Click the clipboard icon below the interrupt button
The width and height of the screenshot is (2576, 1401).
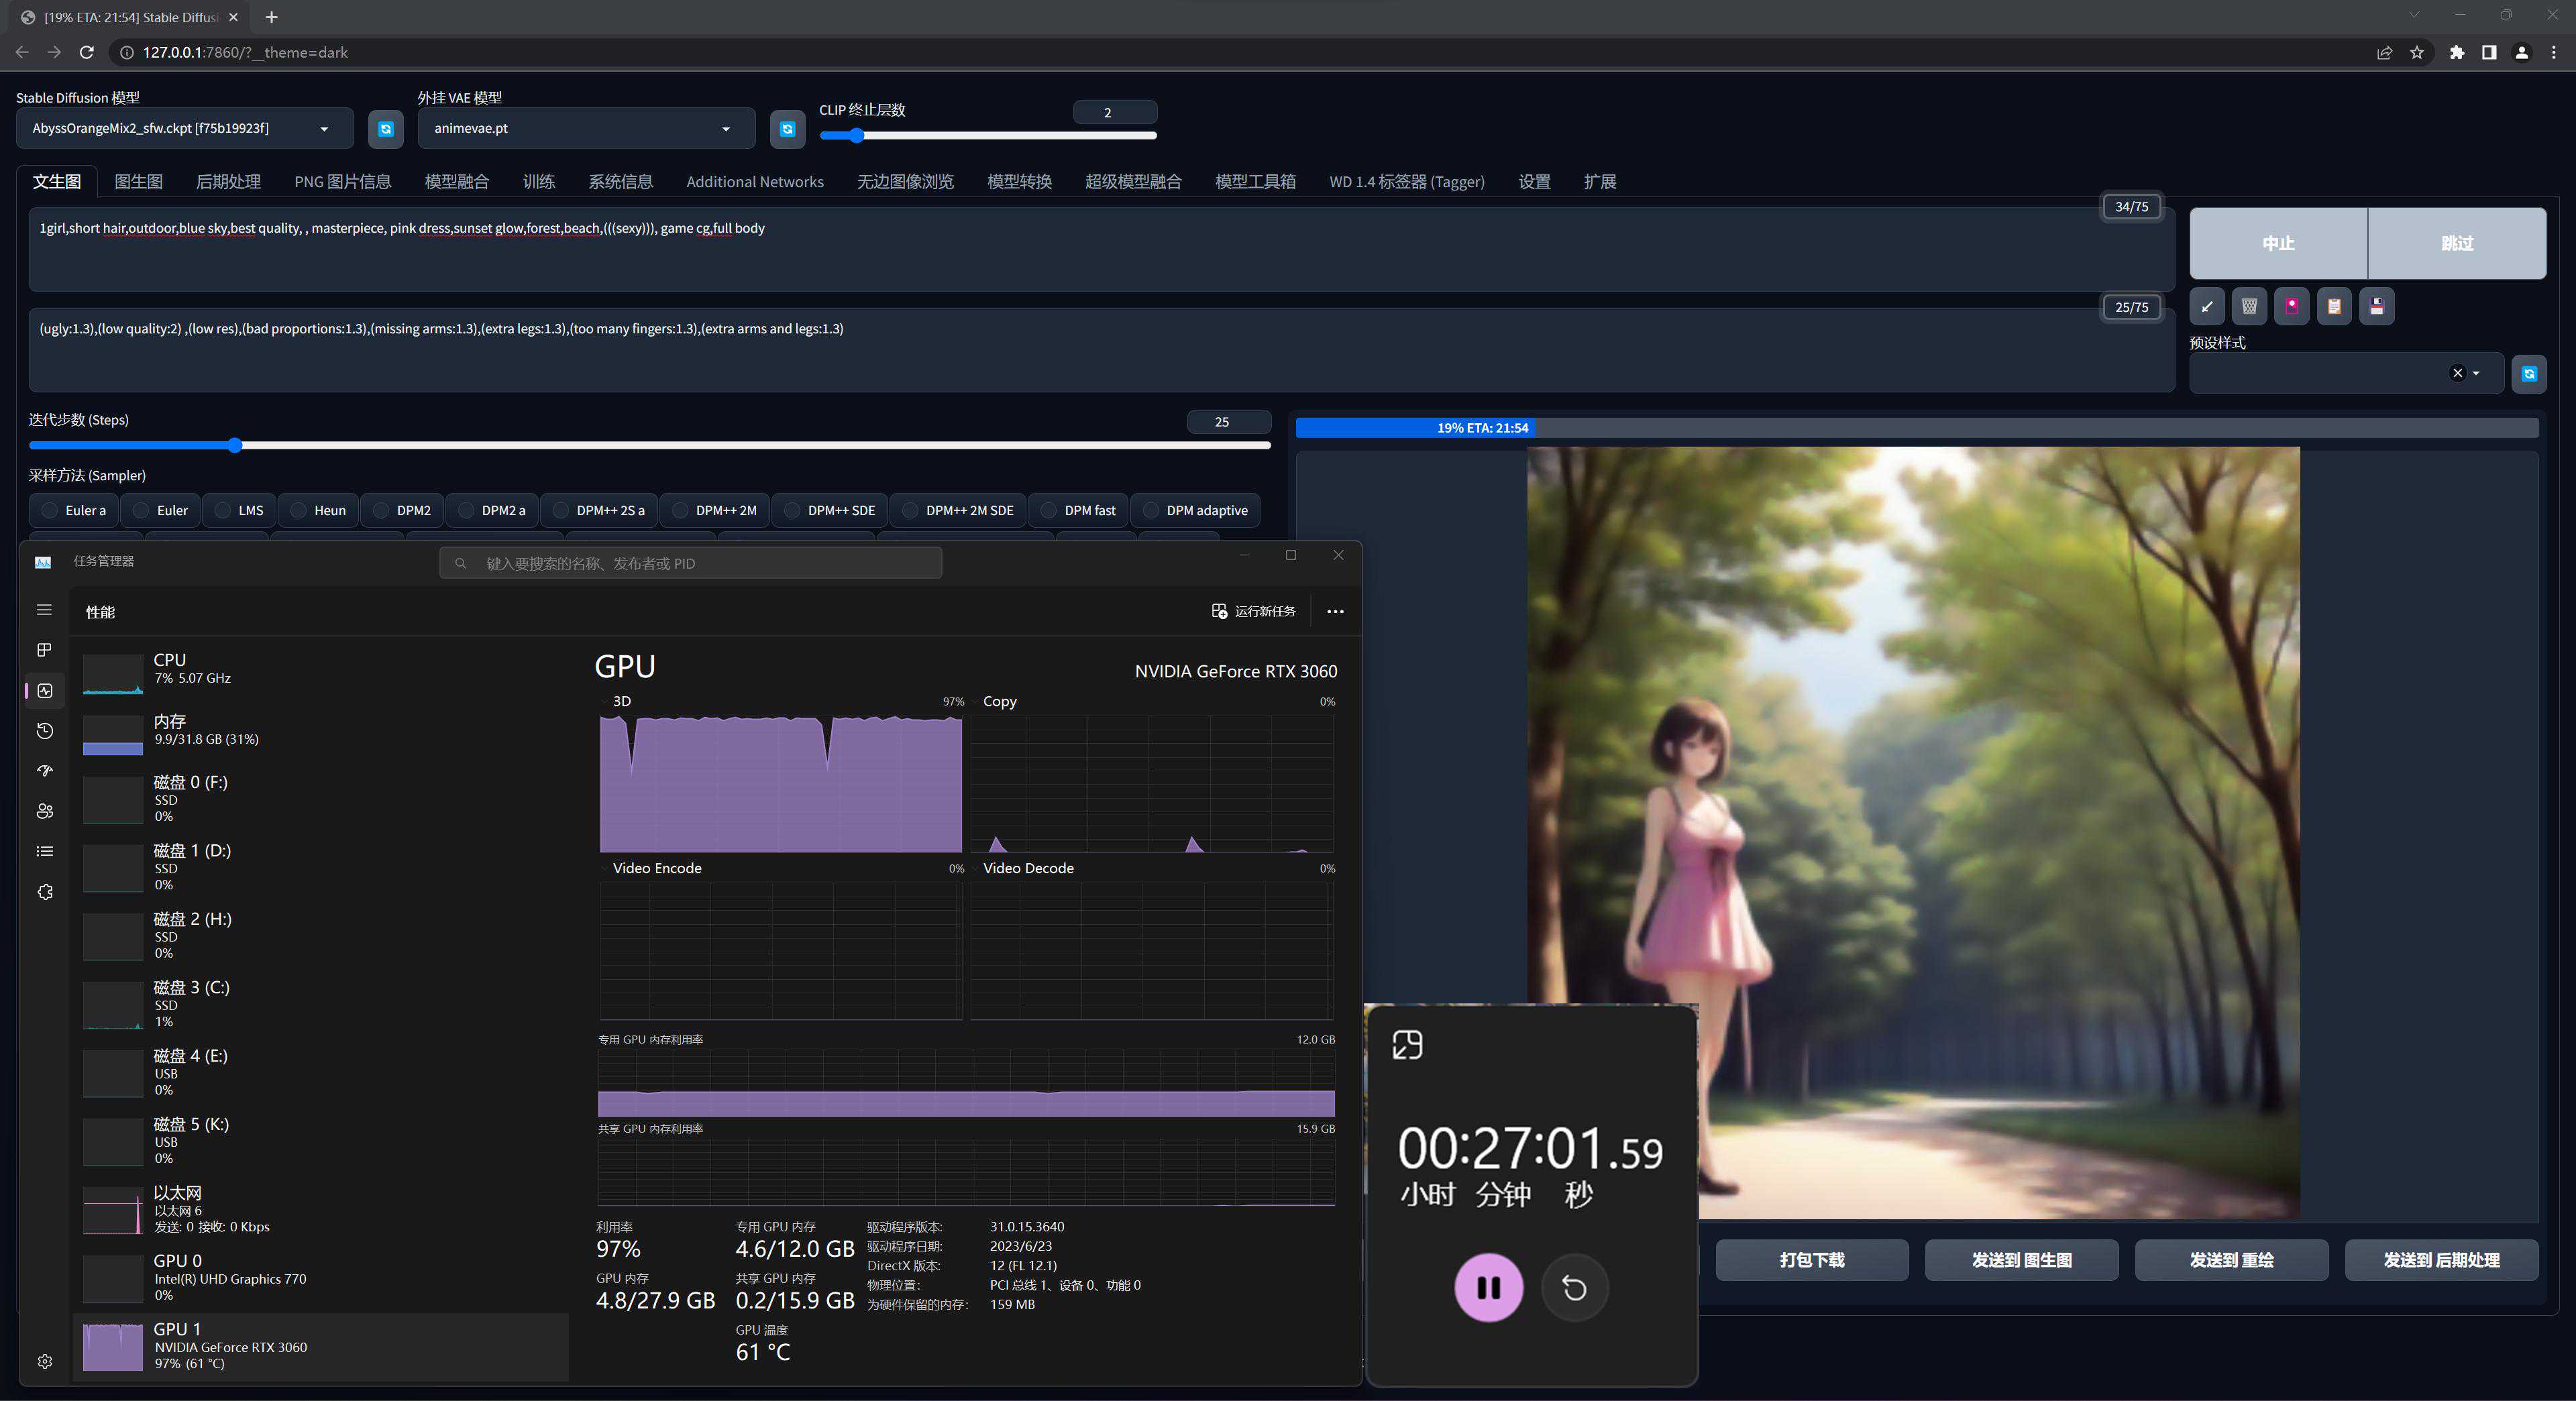pos(2334,307)
